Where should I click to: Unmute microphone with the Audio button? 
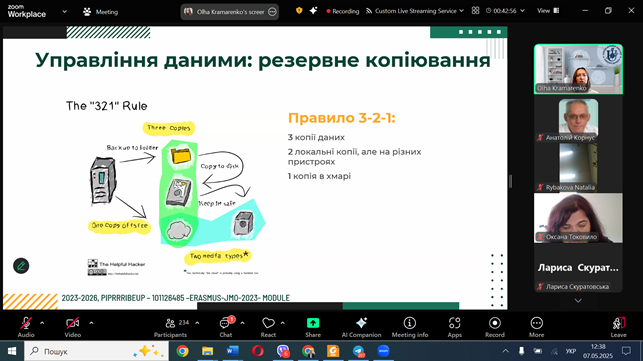(26, 327)
